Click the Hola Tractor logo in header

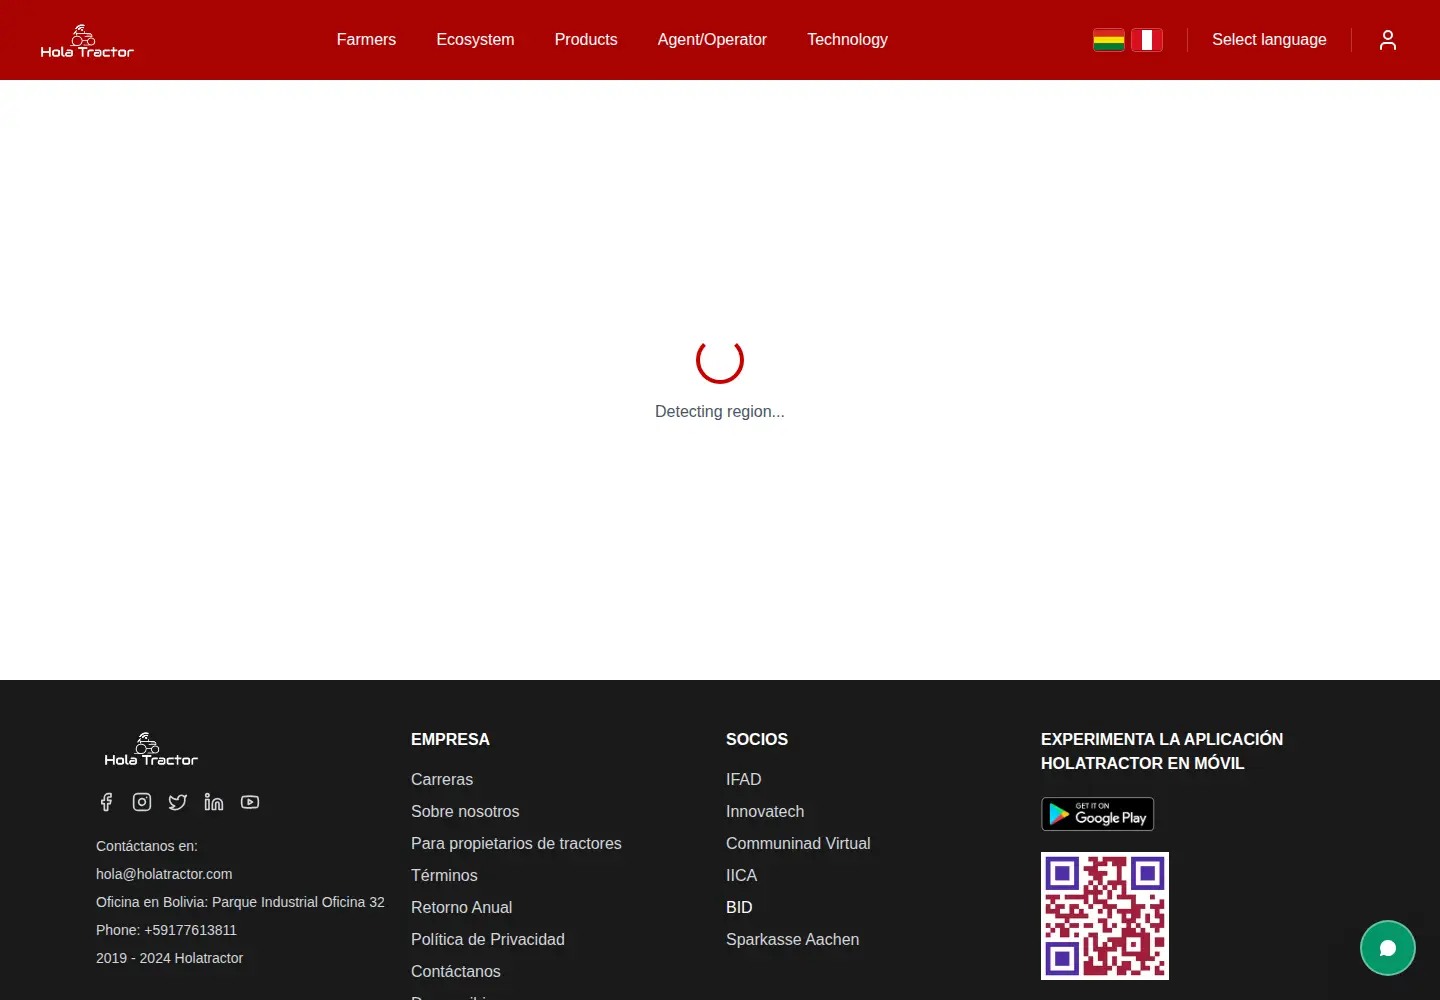tap(87, 41)
